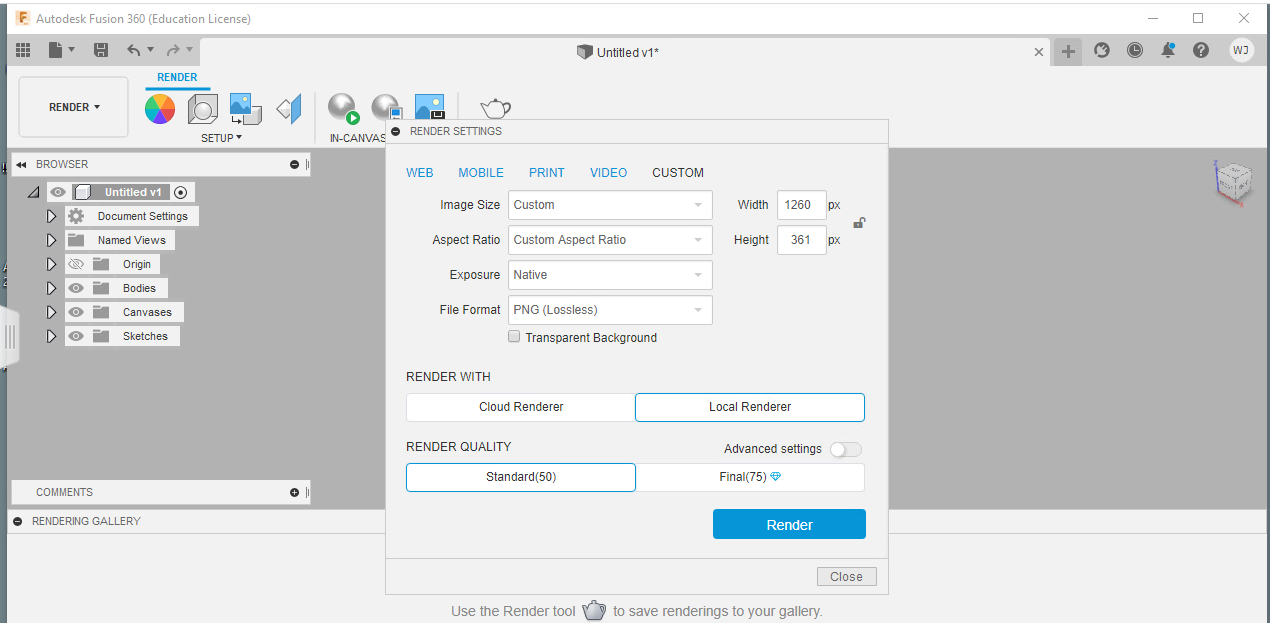
Task: Select the Texture Map Controls icon
Action: tap(289, 108)
